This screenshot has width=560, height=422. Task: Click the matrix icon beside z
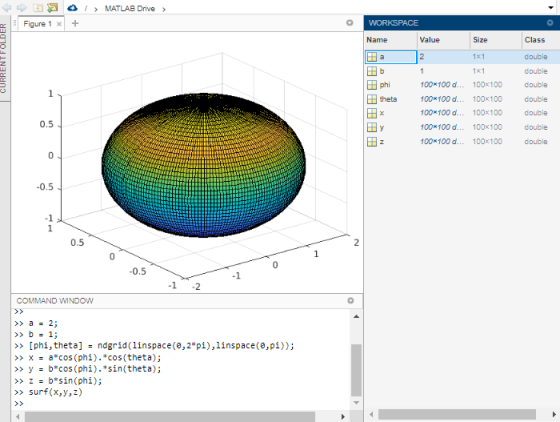tap(372, 142)
